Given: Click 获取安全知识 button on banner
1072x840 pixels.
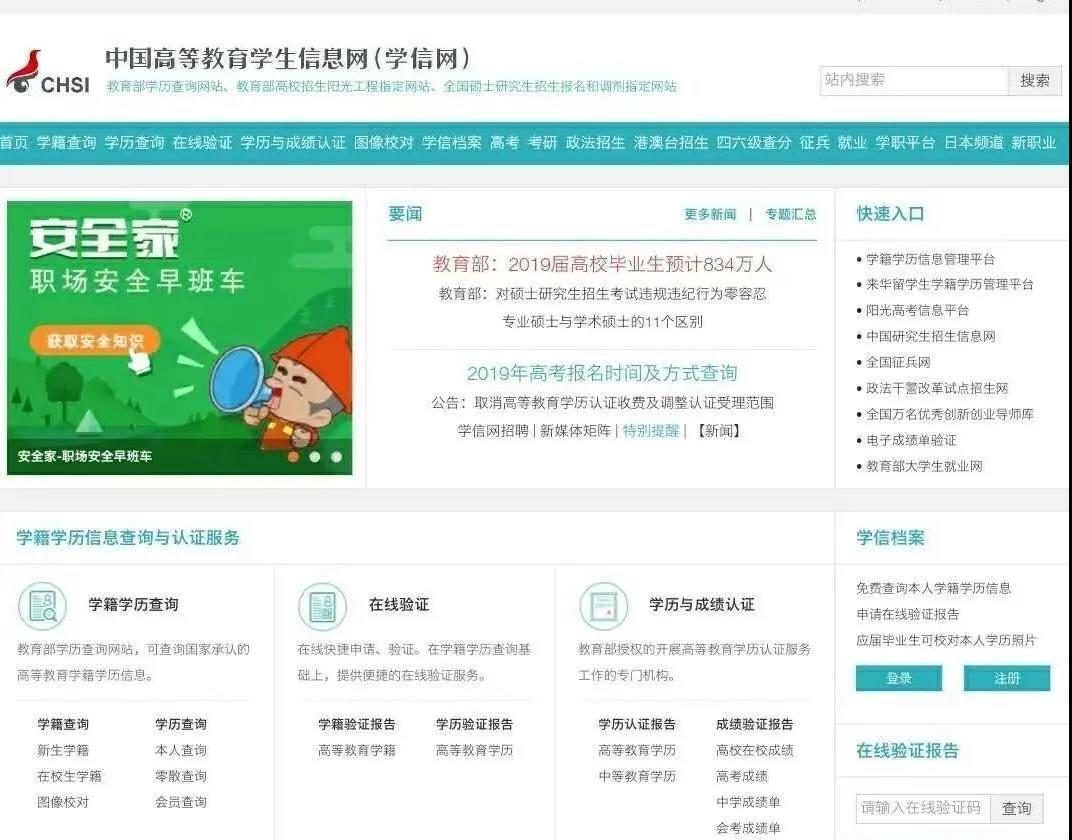Looking at the screenshot, I should click(94, 340).
